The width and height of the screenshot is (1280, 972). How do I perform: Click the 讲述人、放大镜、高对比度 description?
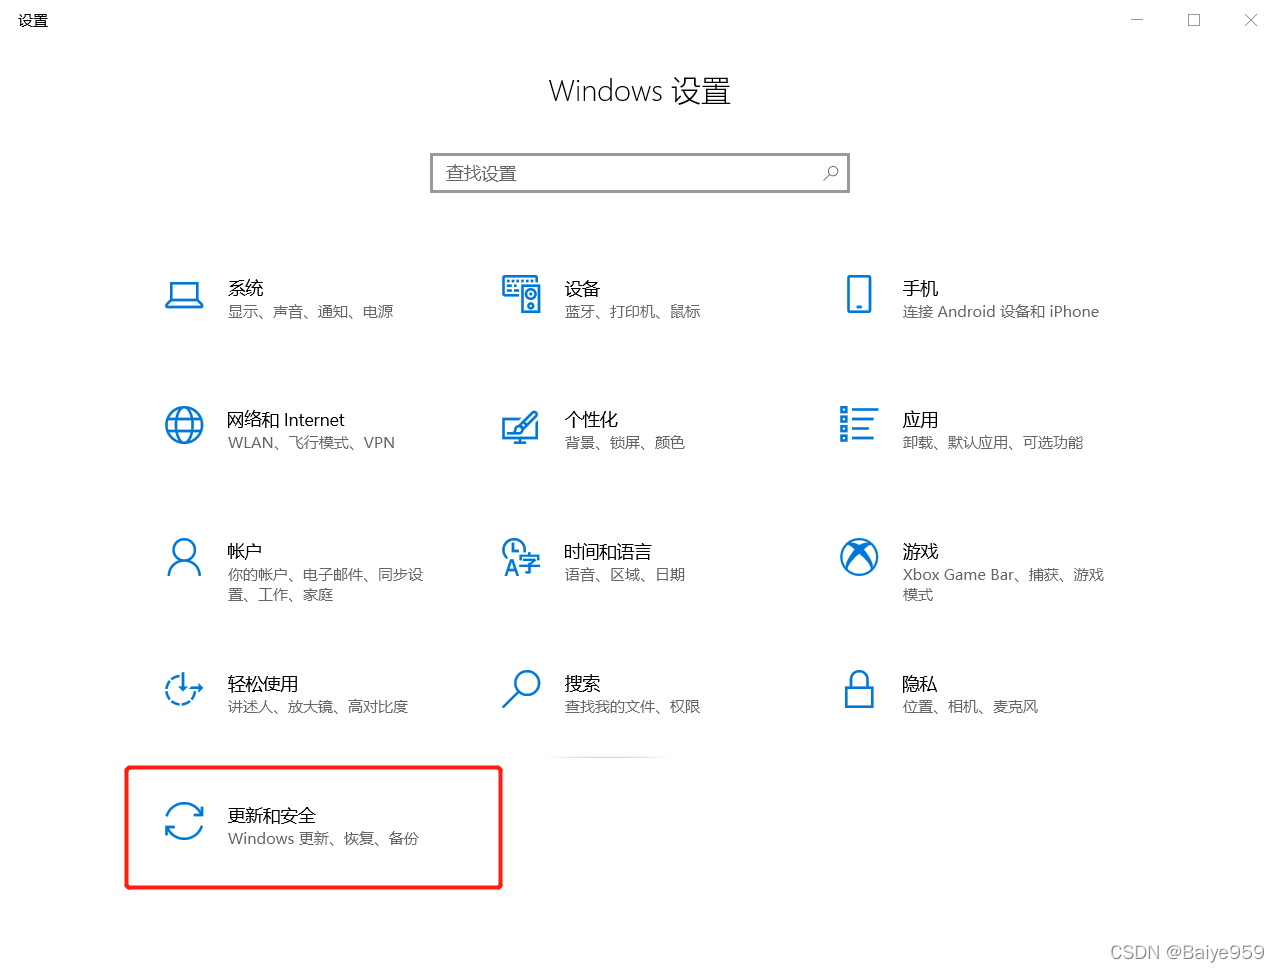coord(318,707)
